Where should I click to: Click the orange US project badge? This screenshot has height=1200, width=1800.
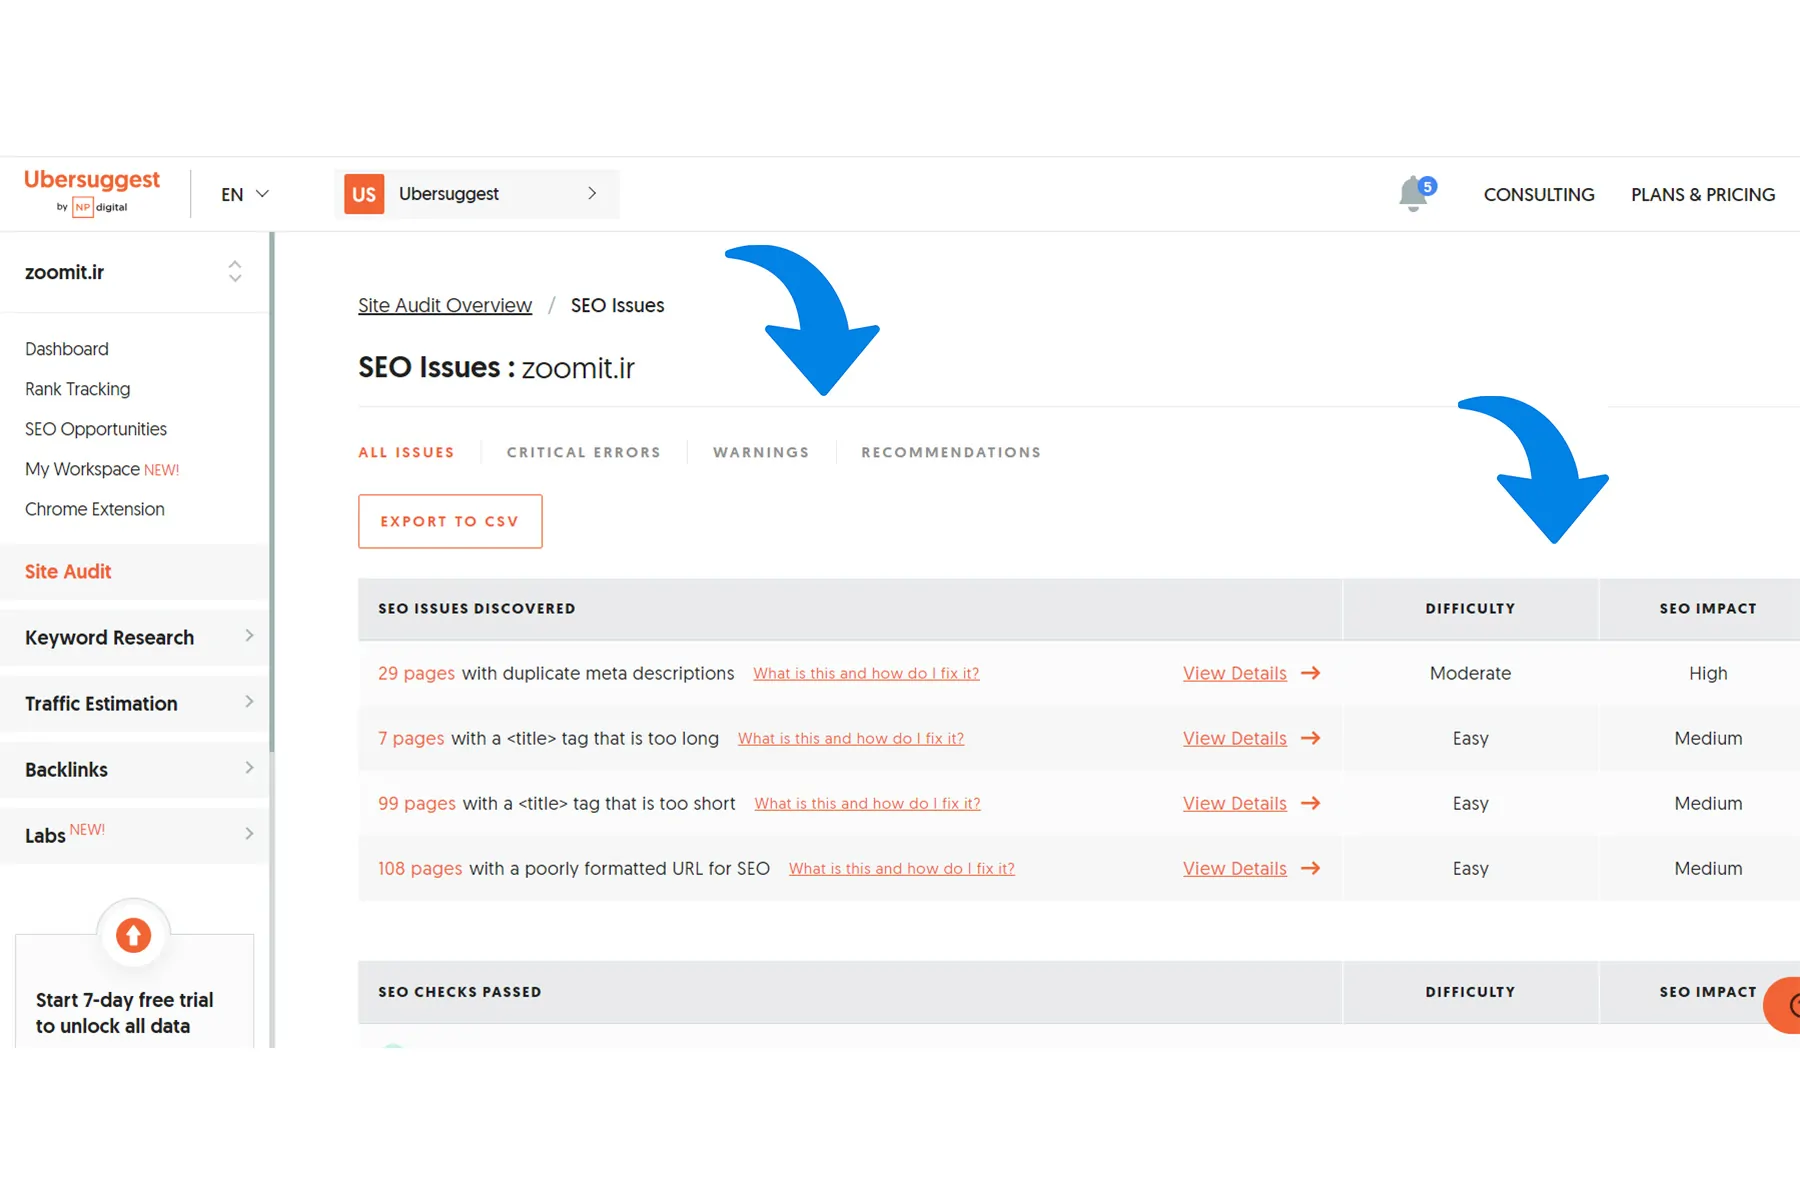coord(364,194)
